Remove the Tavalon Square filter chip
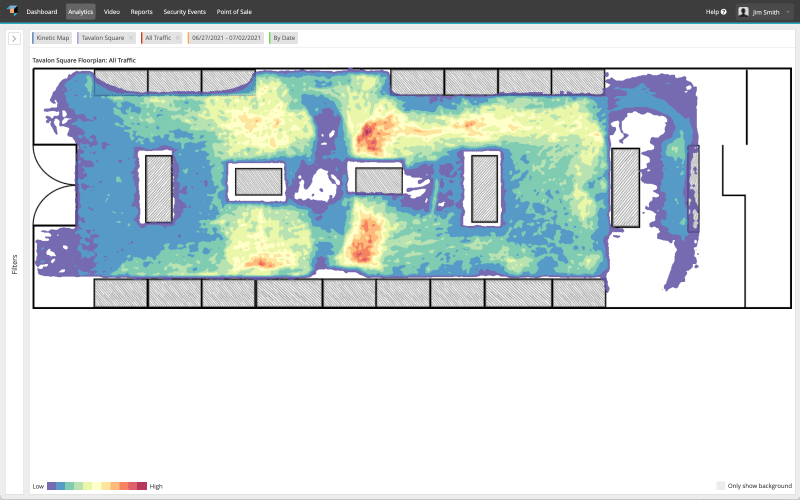The height and width of the screenshot is (500, 800). pos(131,38)
